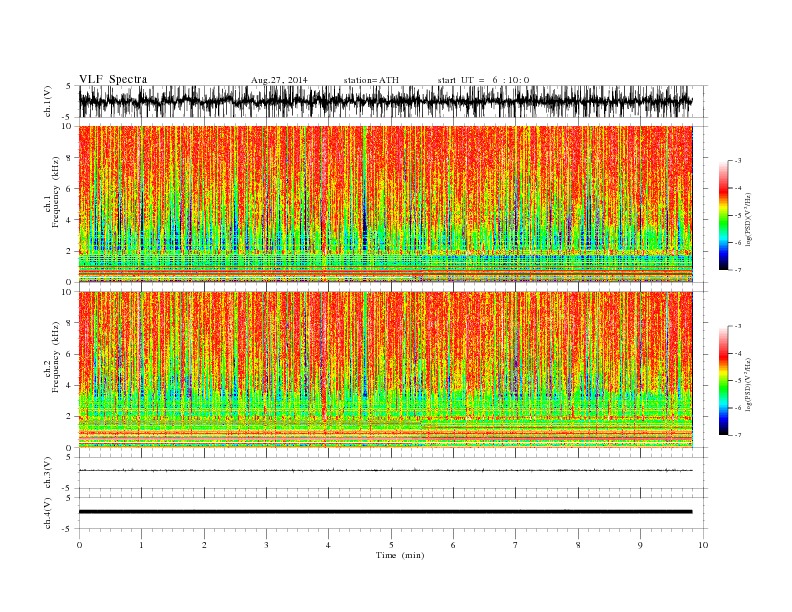The height and width of the screenshot is (612, 792).
Task: Click the thick ch.4 voltage trace band
Action: (386, 512)
